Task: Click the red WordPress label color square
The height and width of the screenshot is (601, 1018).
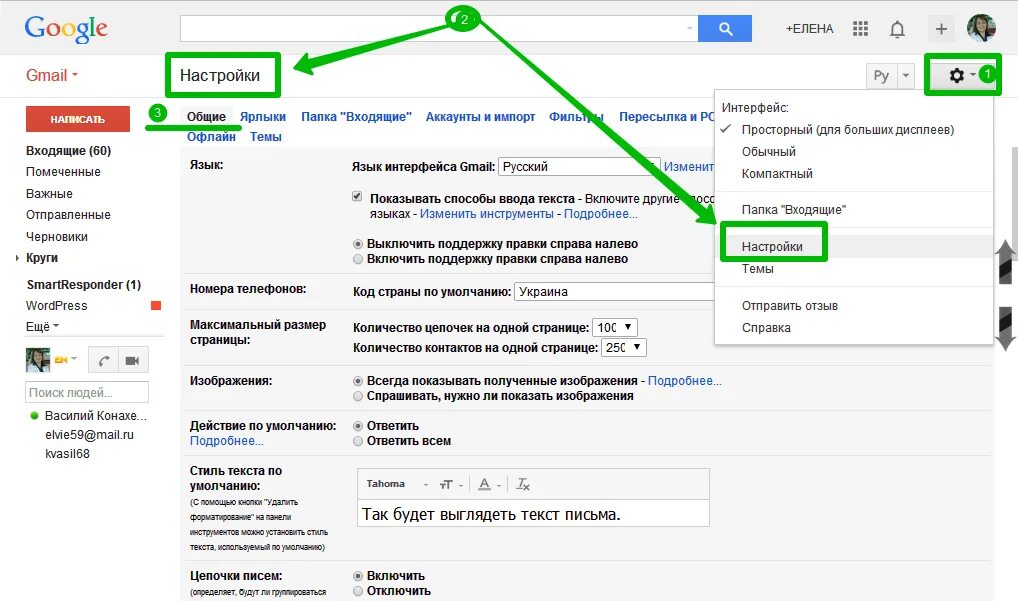Action: tap(156, 306)
